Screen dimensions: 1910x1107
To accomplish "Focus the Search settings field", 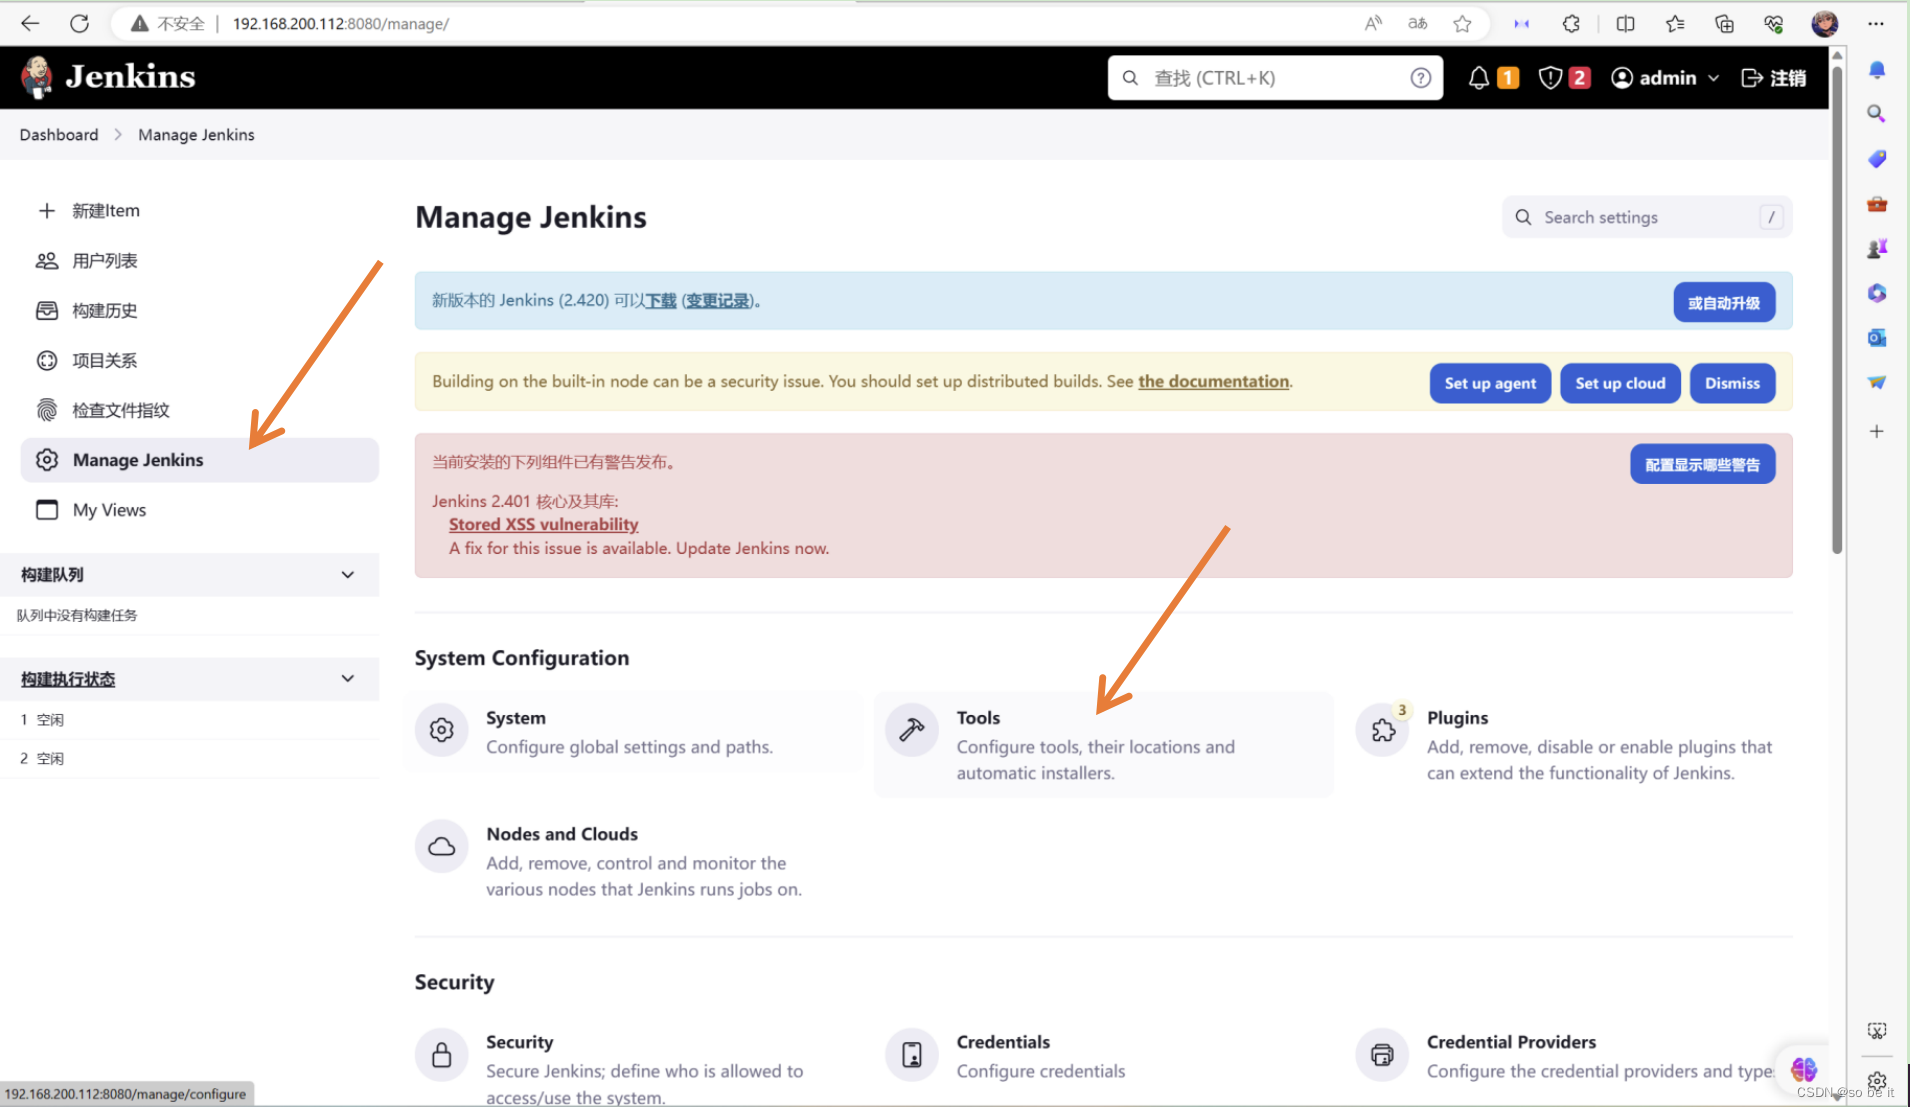I will [x=1647, y=217].
